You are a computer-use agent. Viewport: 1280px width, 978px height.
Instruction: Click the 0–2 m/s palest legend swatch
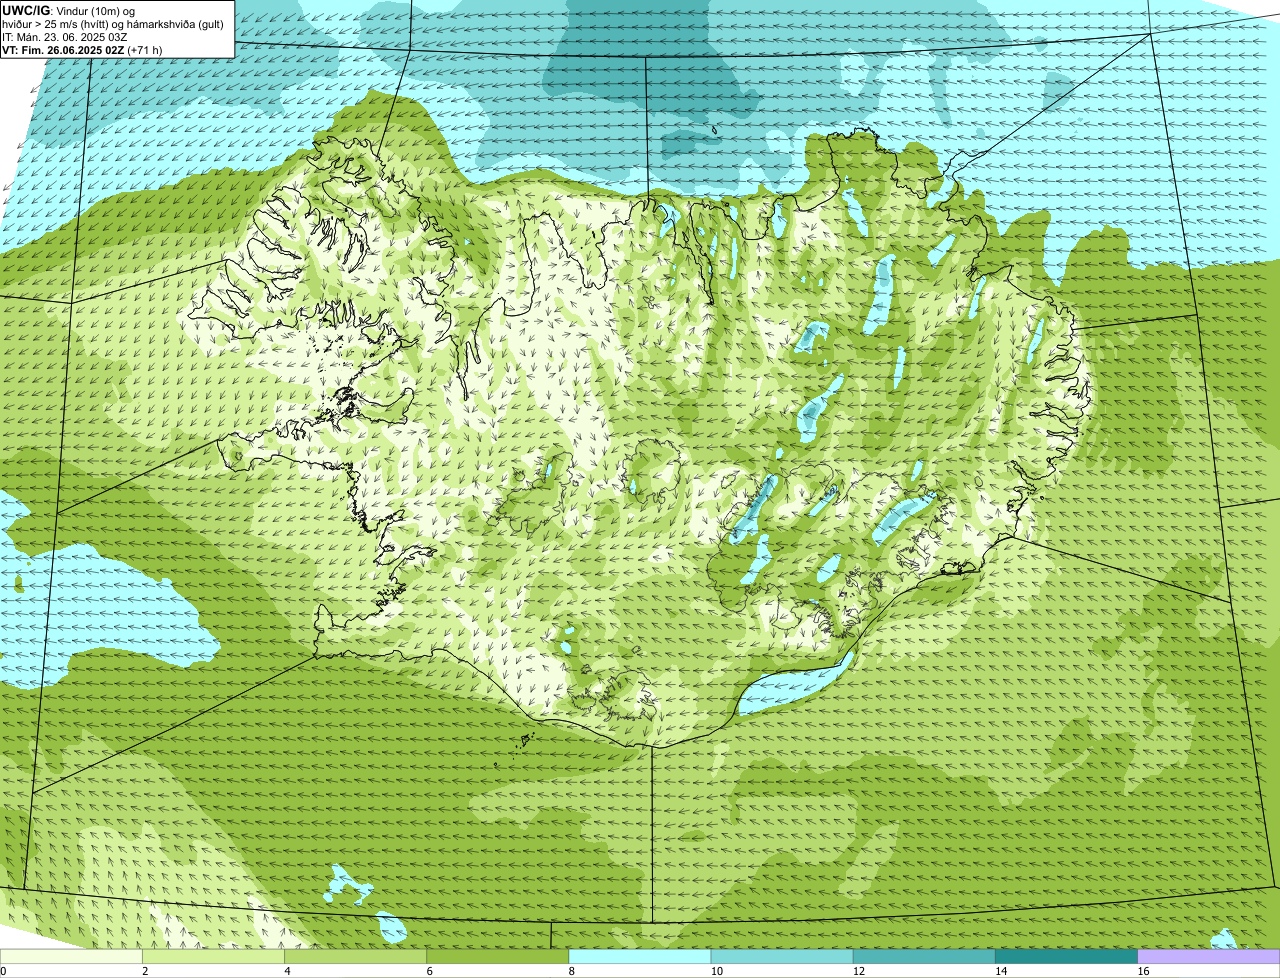[72, 957]
